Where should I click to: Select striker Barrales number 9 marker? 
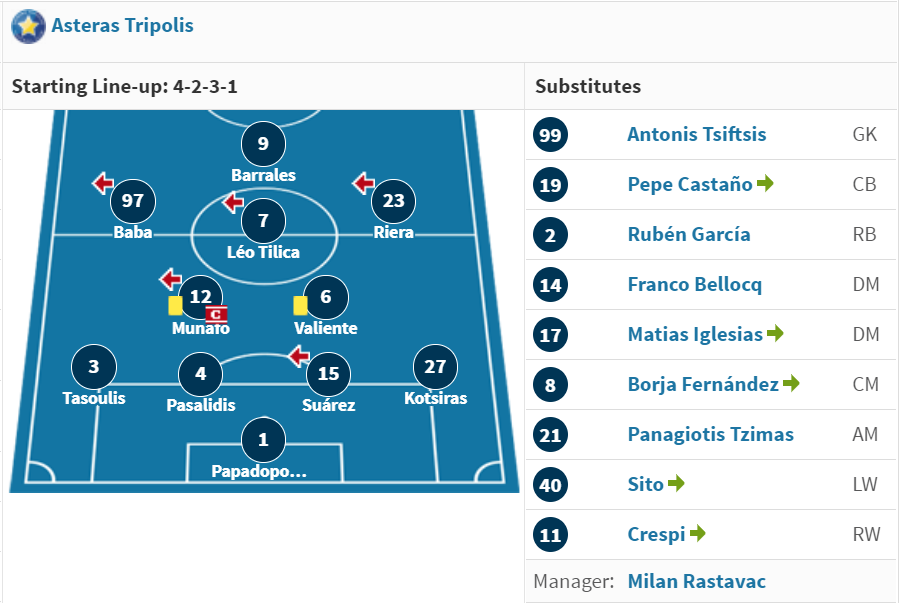(x=263, y=143)
